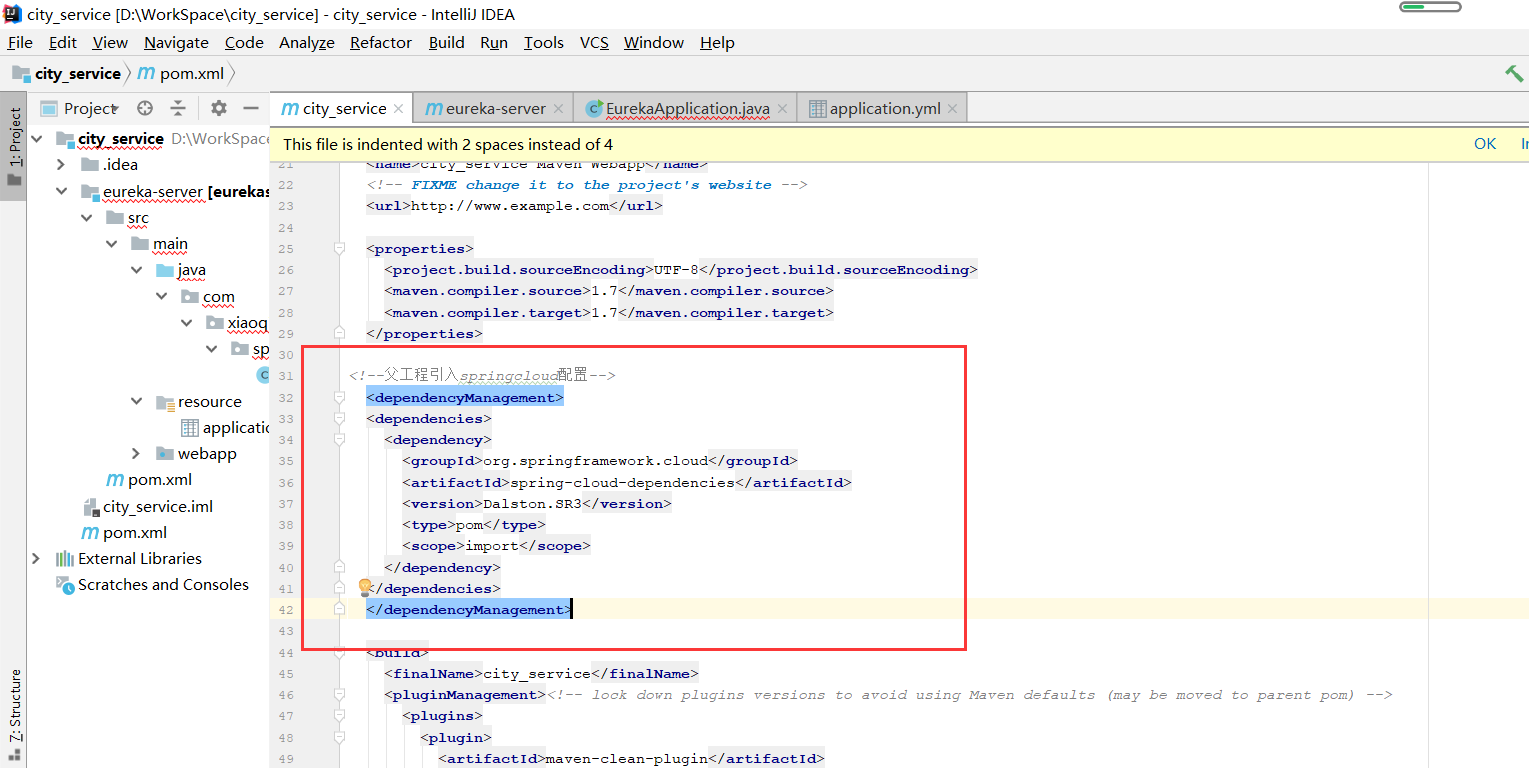Close the EurekaApplication.java tab
Viewport: 1529px width, 768px height.
[x=782, y=109]
